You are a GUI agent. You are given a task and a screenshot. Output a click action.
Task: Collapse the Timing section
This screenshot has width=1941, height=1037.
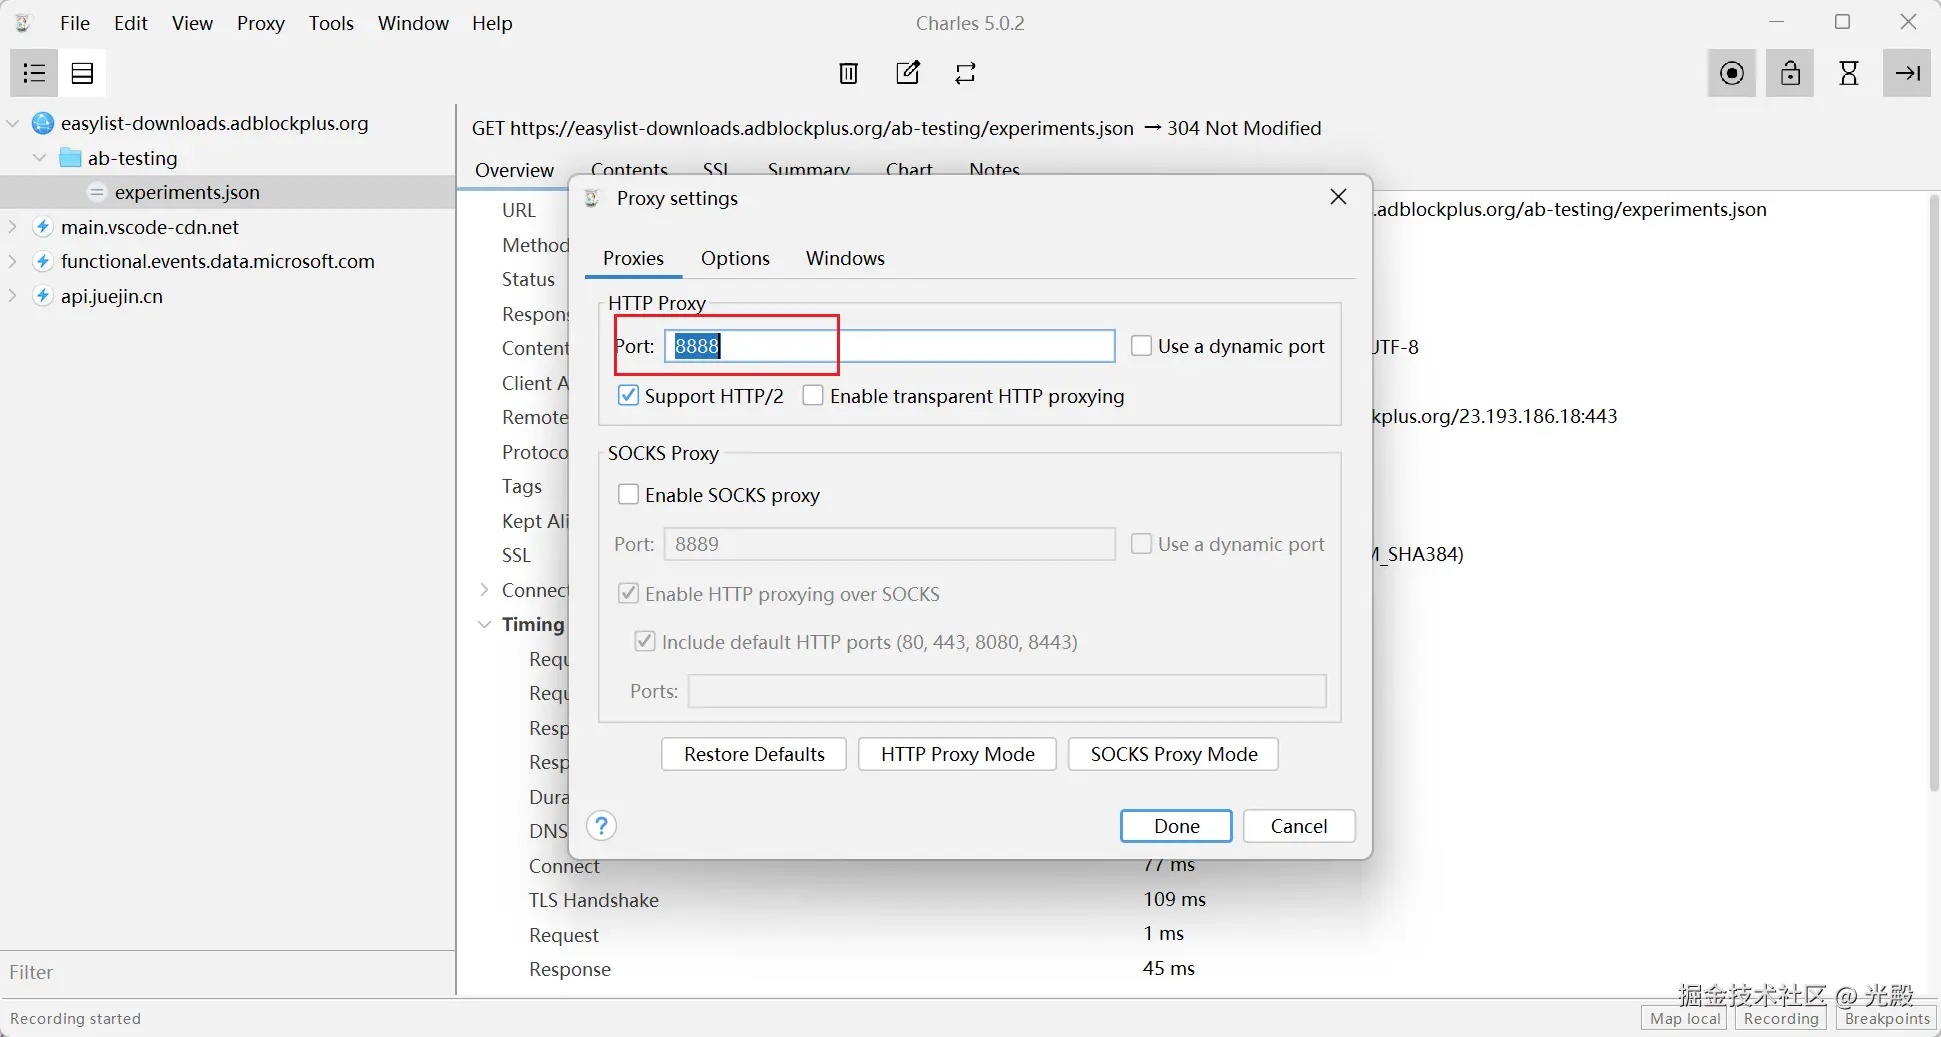[484, 624]
